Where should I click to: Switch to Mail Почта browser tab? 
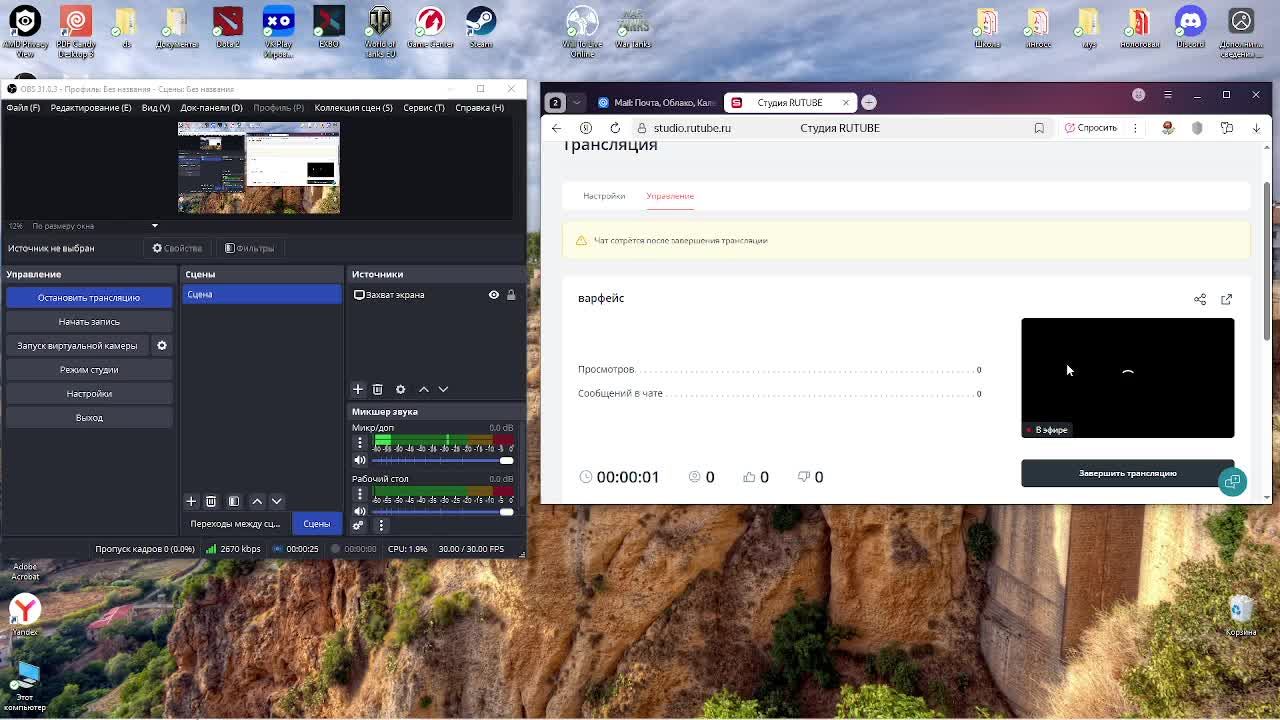pos(657,102)
